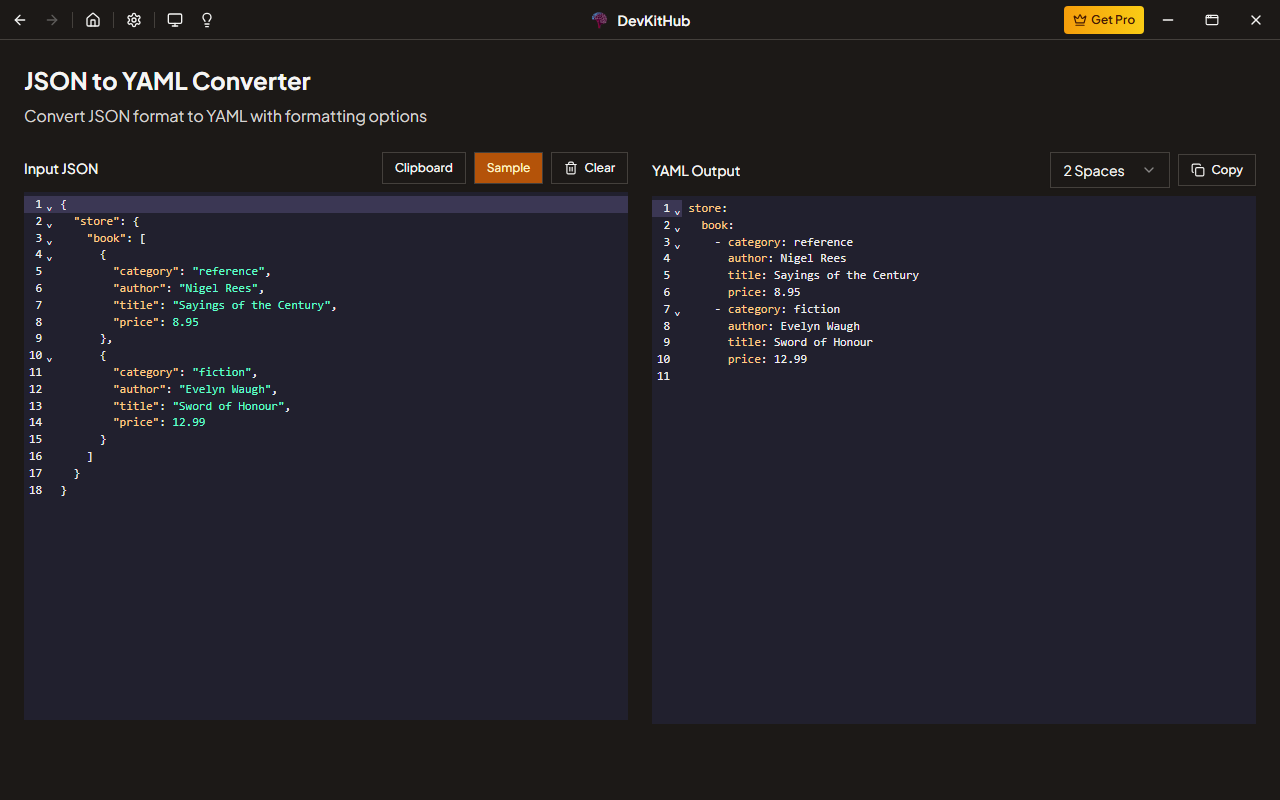This screenshot has height=800, width=1280.
Task: Collapse JSON line 10 object fold arrow
Action: click(x=49, y=358)
